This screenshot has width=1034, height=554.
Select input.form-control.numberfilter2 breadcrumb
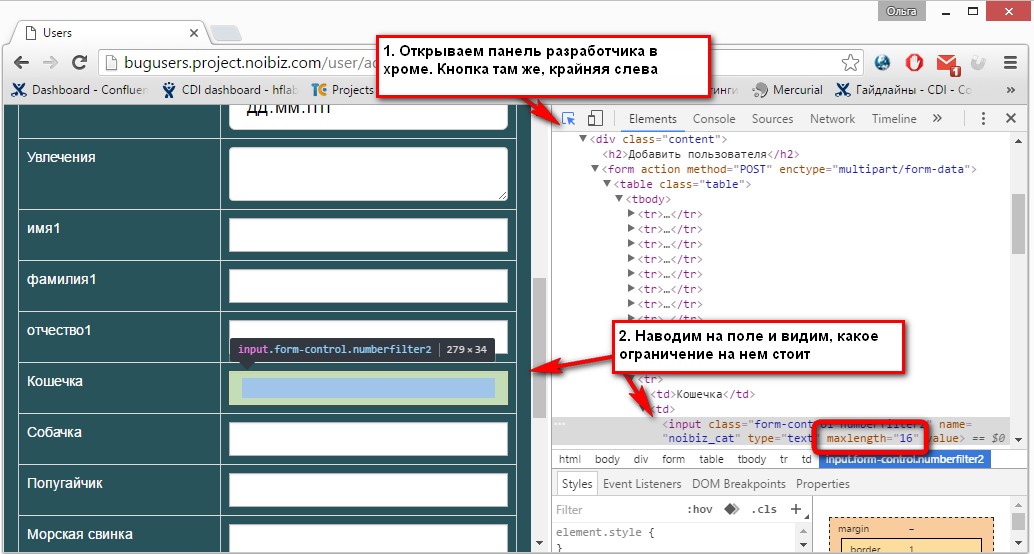pos(904,459)
